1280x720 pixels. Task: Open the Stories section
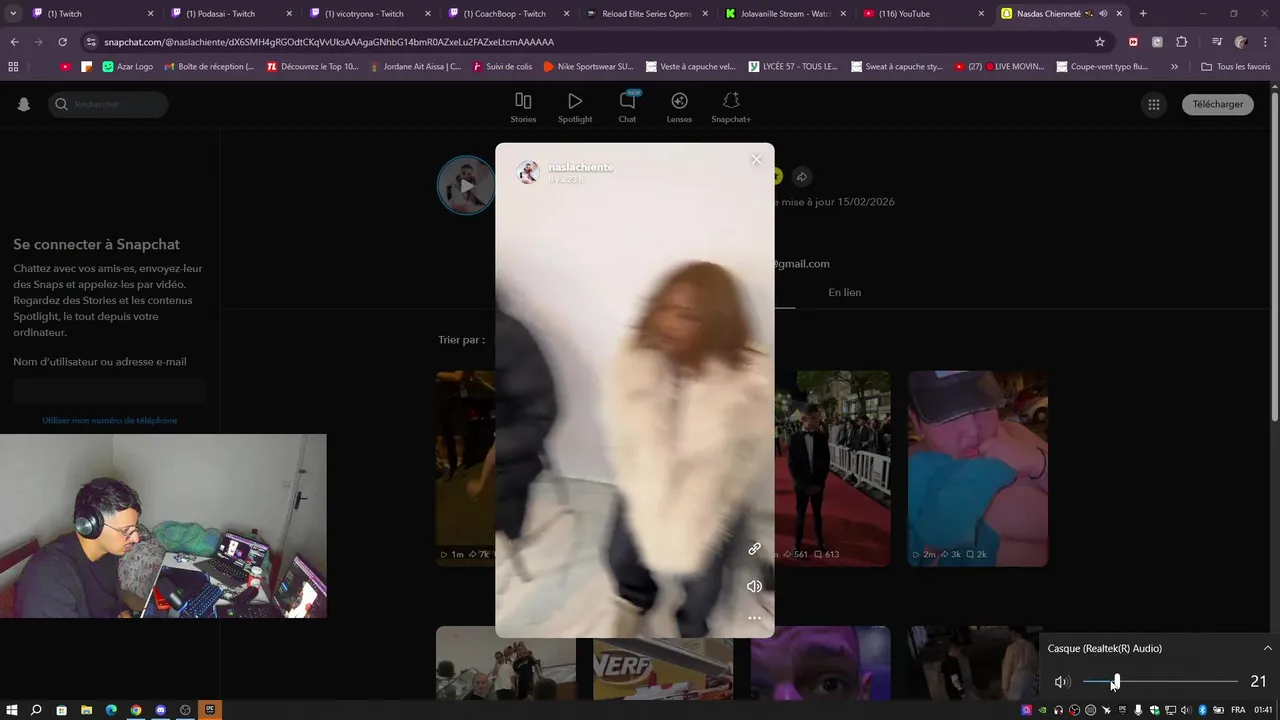(x=523, y=108)
